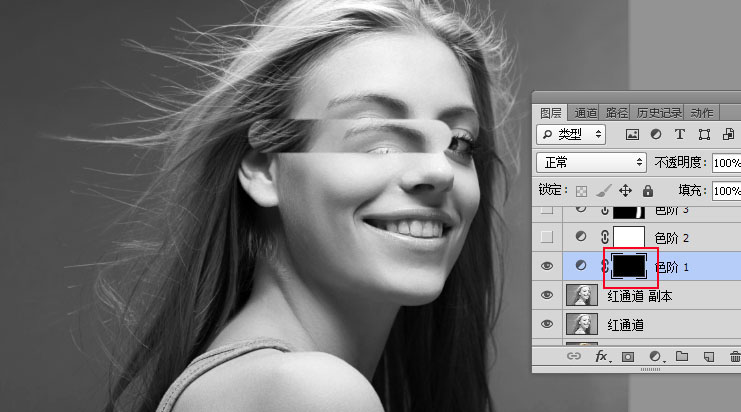Click the pixel layer filter icon
The height and width of the screenshot is (412, 741).
click(632, 134)
